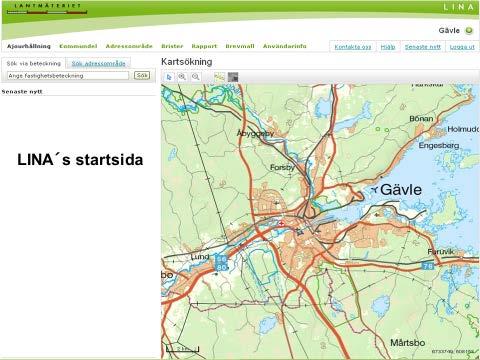Click the Lantmäteriet logo

pyautogui.click(x=47, y=9)
